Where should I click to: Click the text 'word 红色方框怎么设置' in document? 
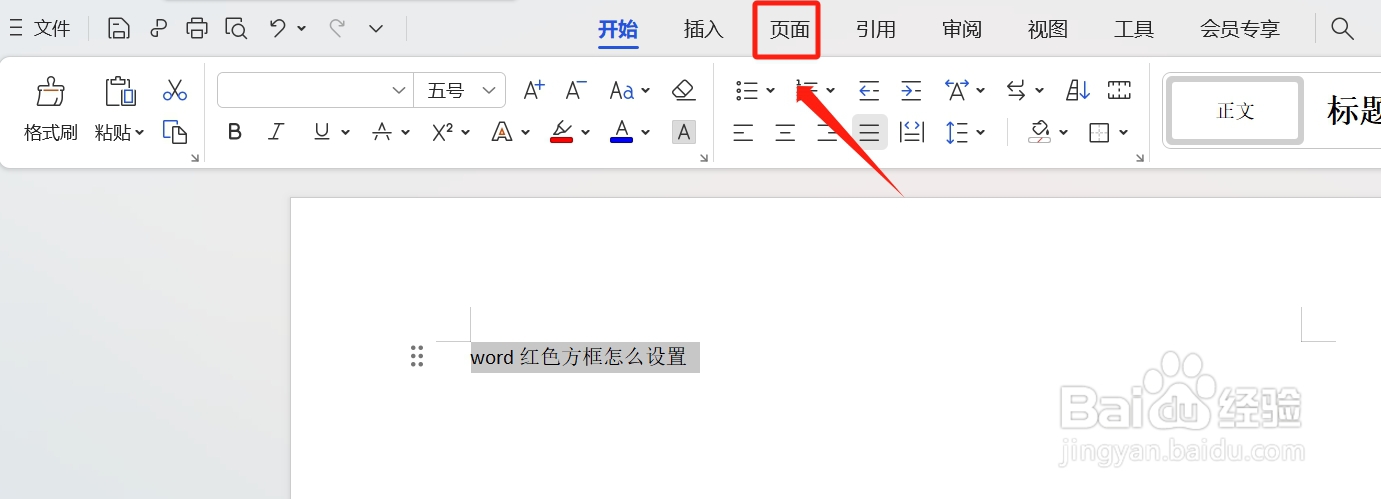coord(579,356)
